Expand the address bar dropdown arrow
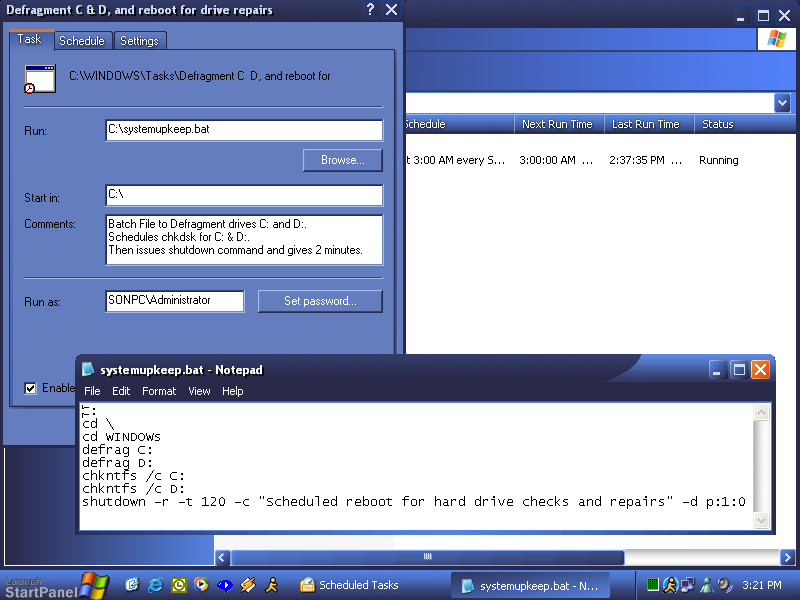This screenshot has height=600, width=800. (781, 103)
